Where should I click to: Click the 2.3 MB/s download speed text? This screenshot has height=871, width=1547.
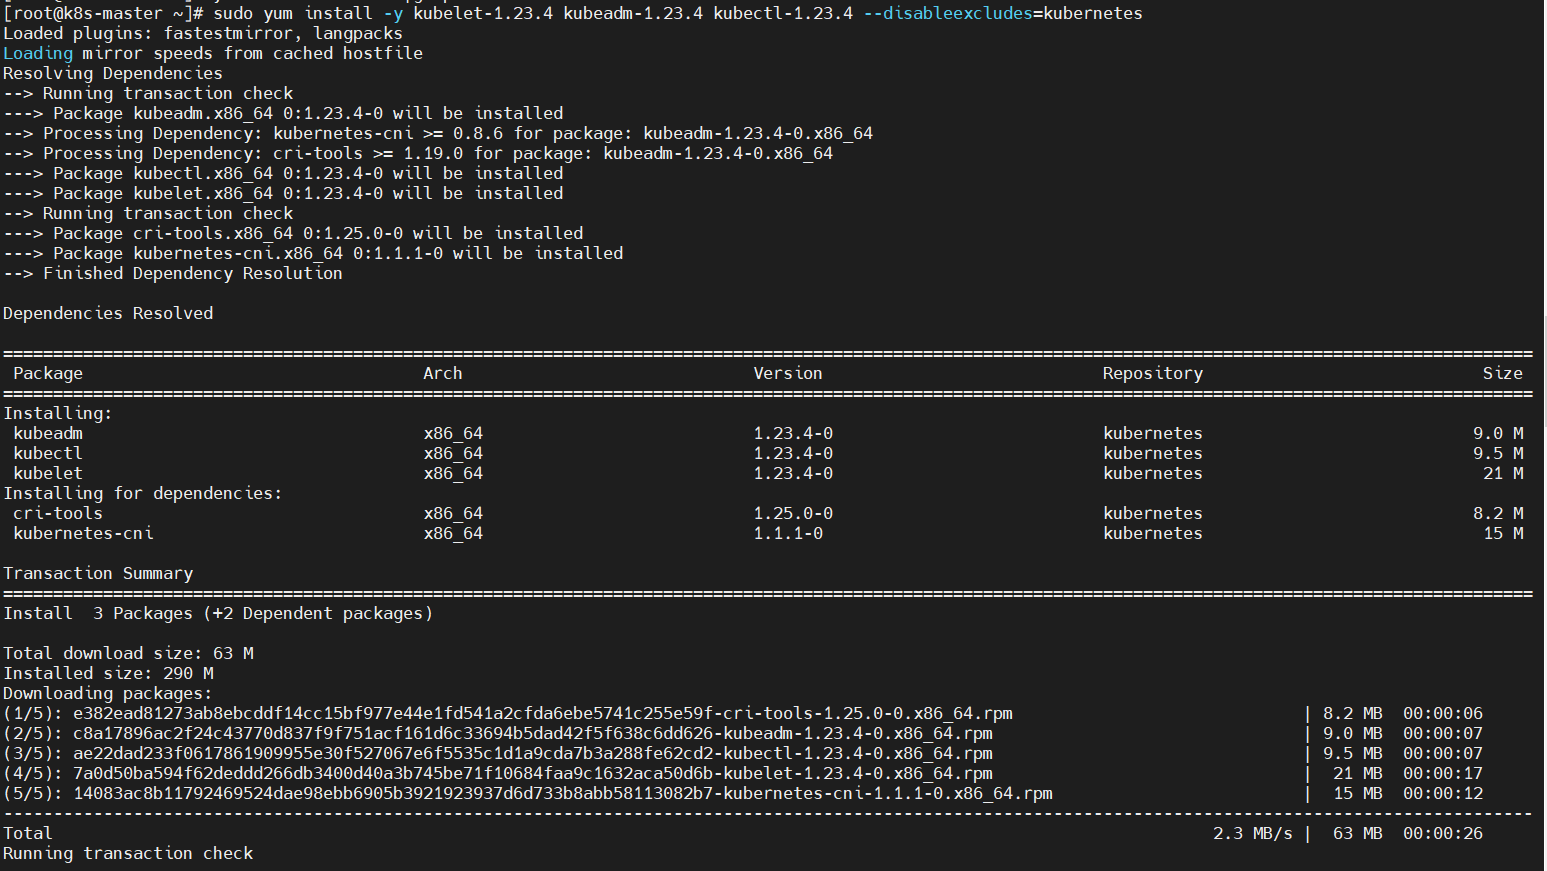click(1254, 832)
